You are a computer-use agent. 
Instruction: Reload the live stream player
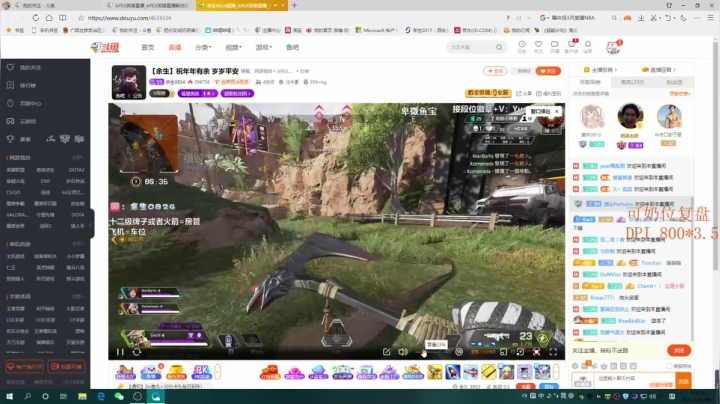coord(136,352)
